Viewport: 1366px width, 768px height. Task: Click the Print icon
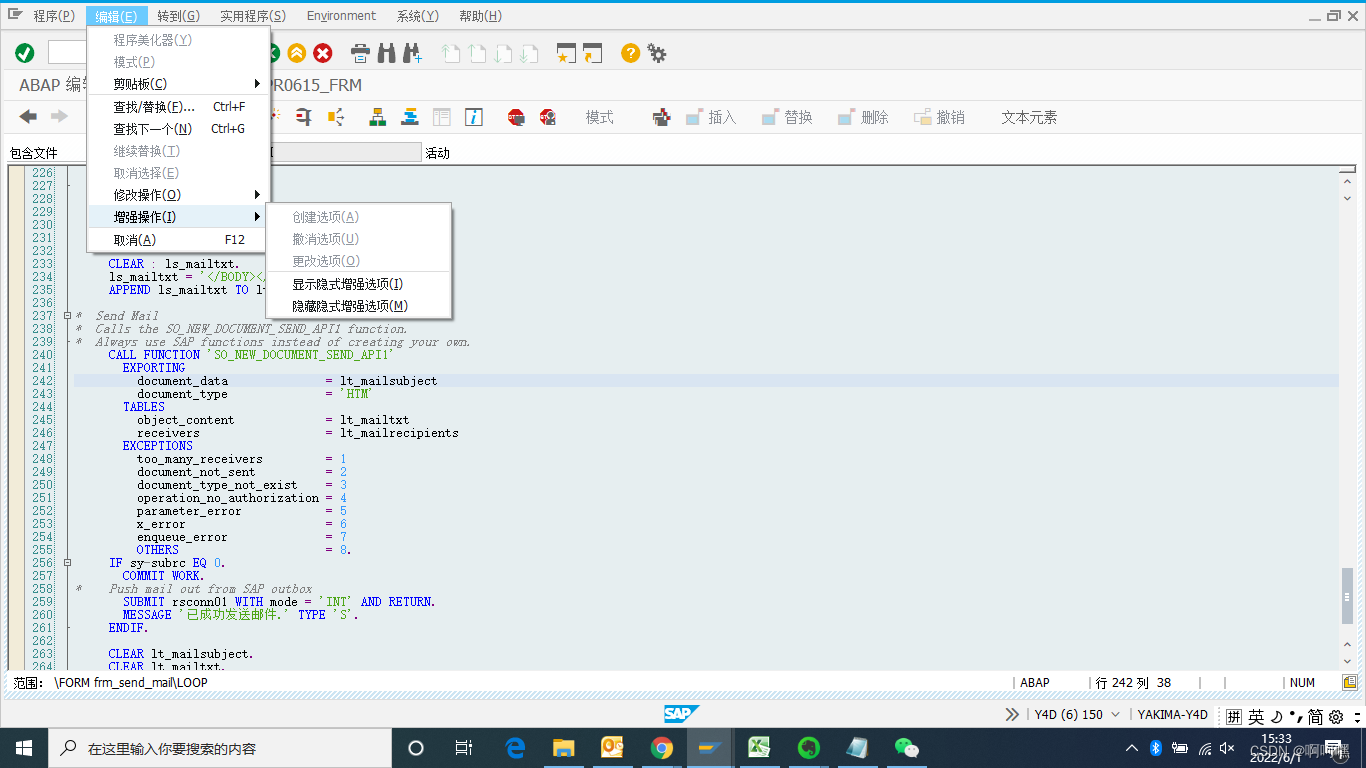pos(361,53)
